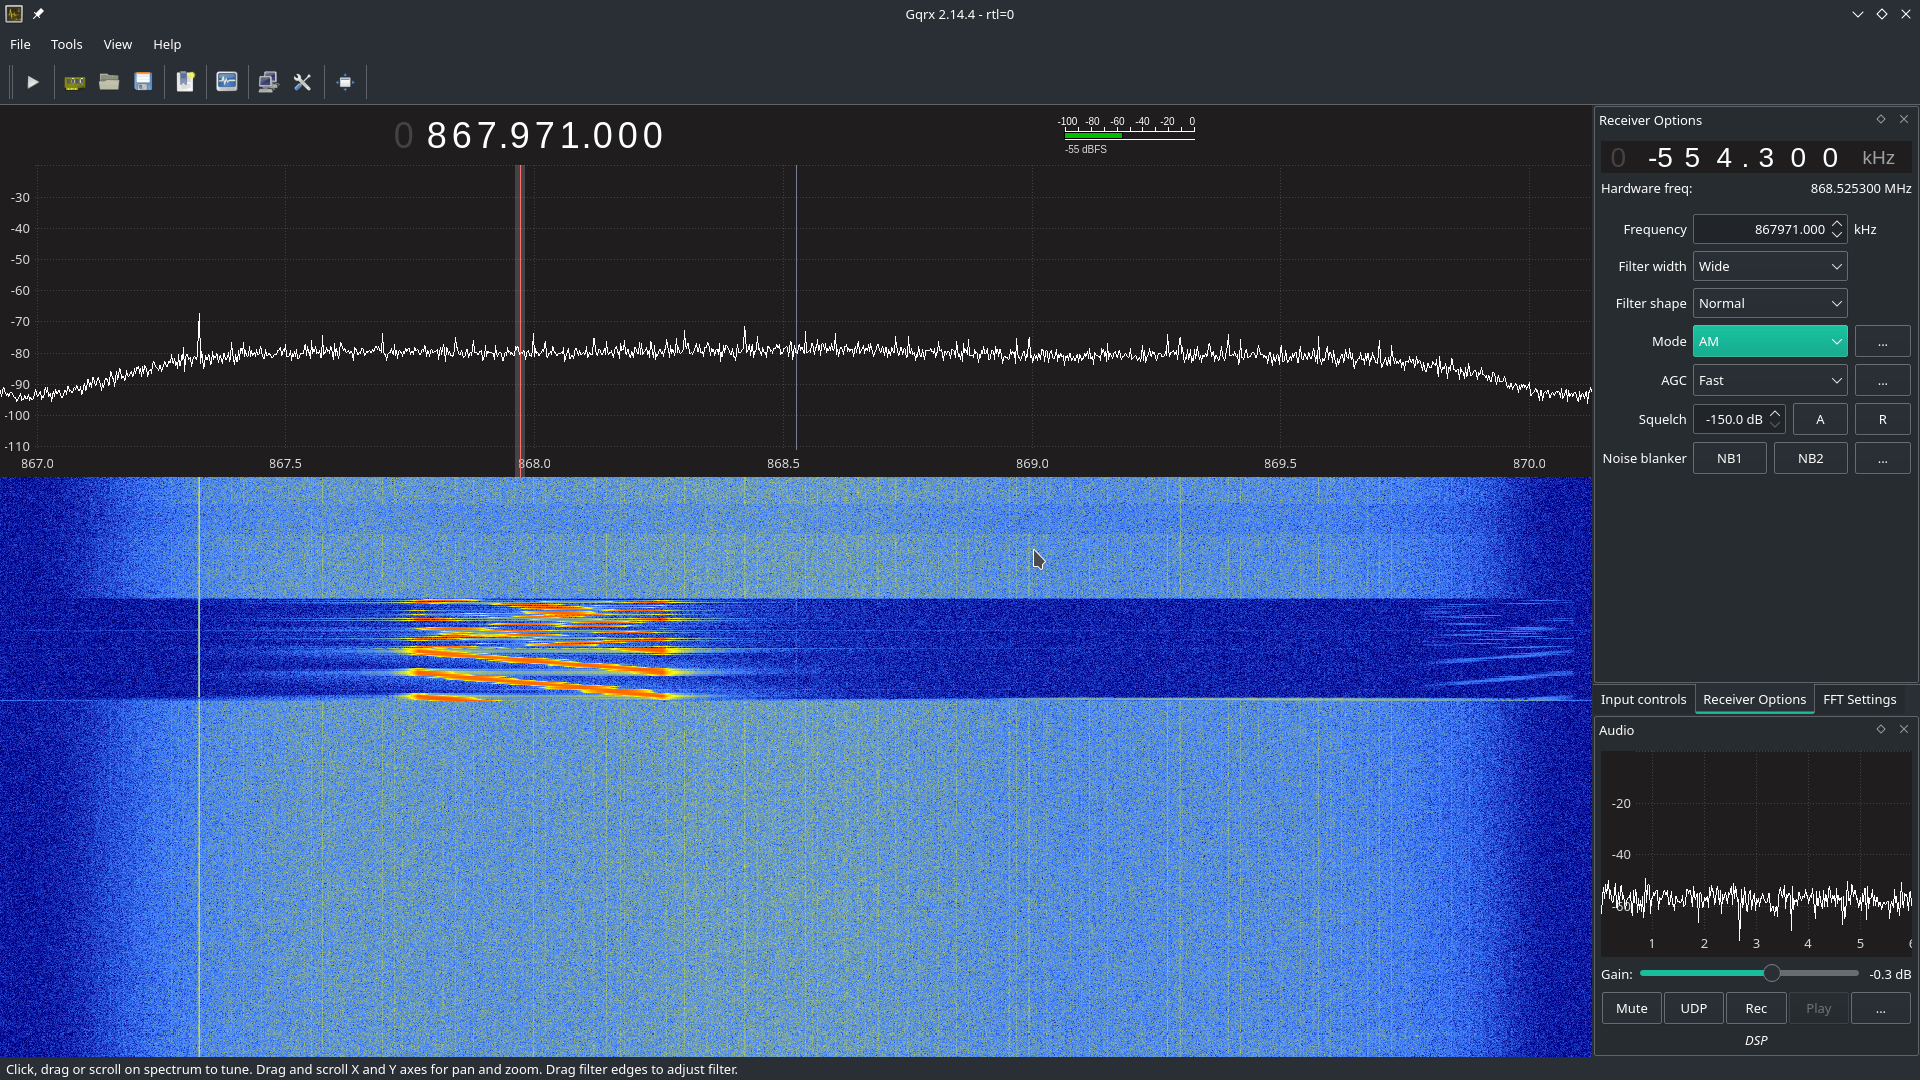Click the load settings folder icon
This screenshot has width=1920, height=1080.
[x=109, y=82]
